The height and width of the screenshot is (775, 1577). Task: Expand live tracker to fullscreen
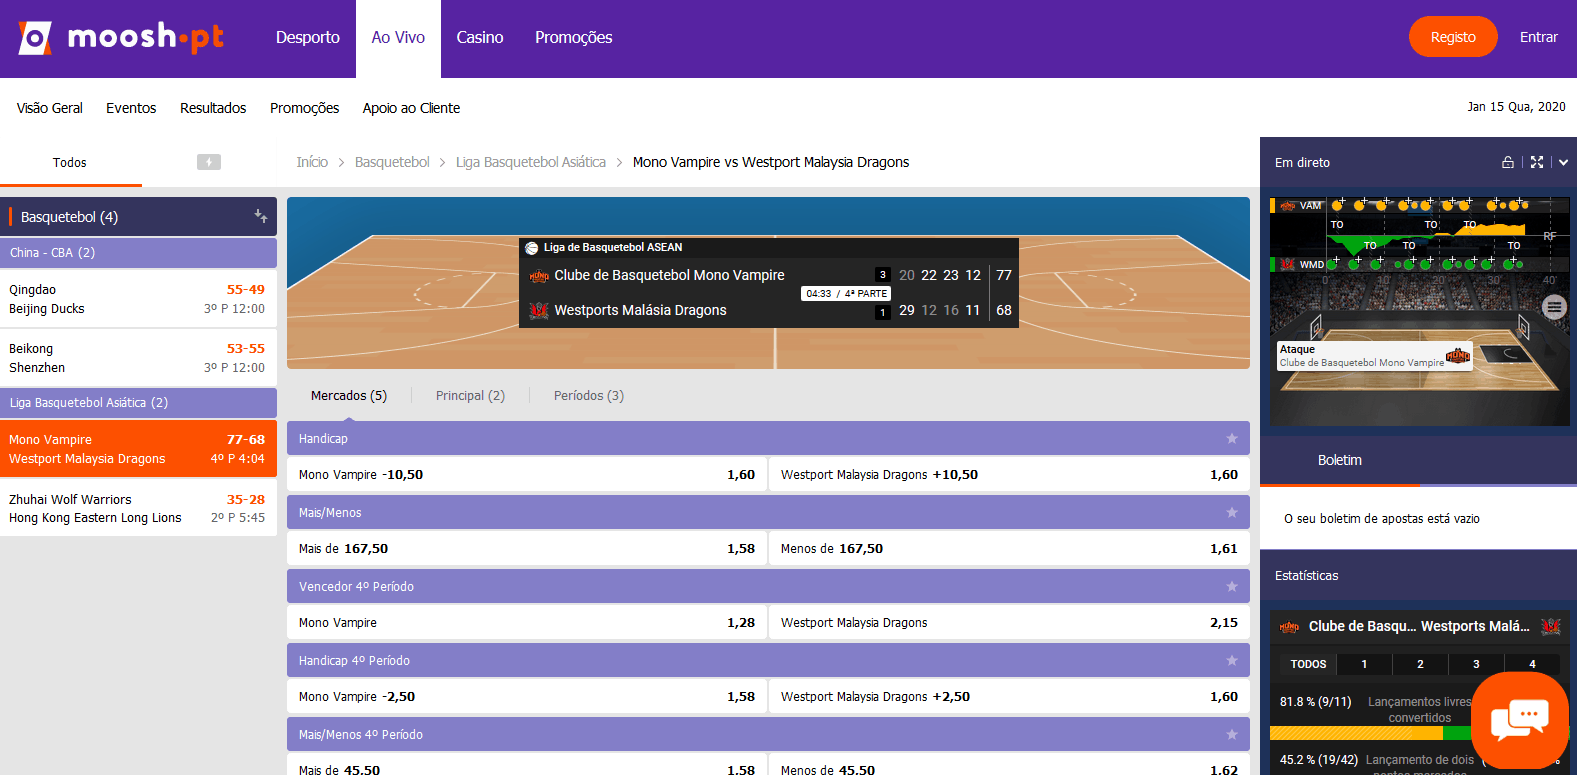[1537, 162]
